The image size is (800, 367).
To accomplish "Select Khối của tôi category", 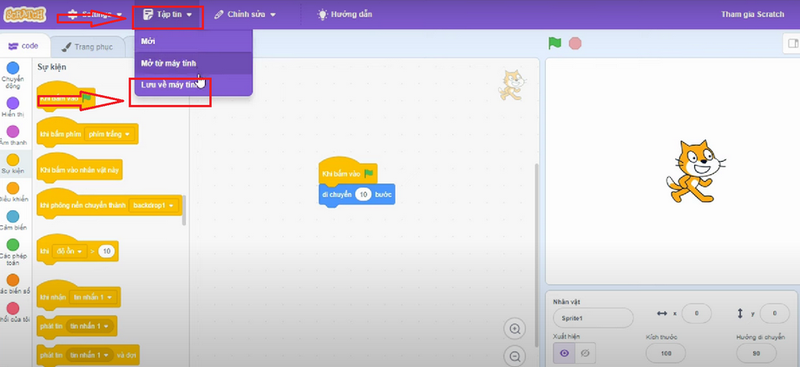I will coord(13,312).
